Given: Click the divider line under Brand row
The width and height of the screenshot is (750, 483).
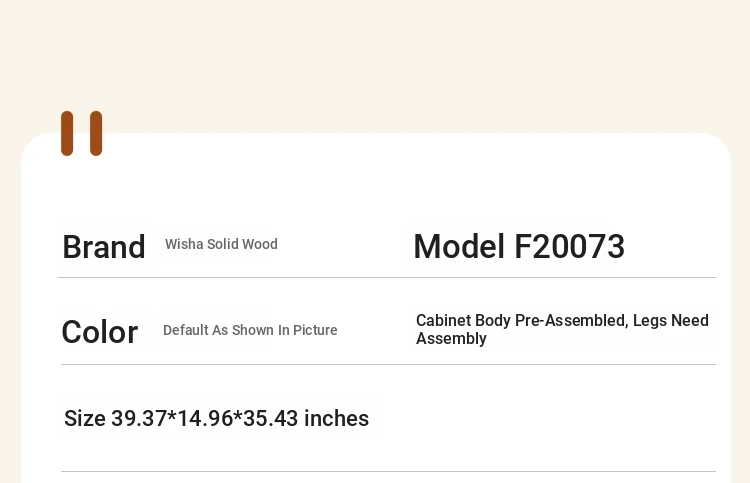Looking at the screenshot, I should coord(387,277).
